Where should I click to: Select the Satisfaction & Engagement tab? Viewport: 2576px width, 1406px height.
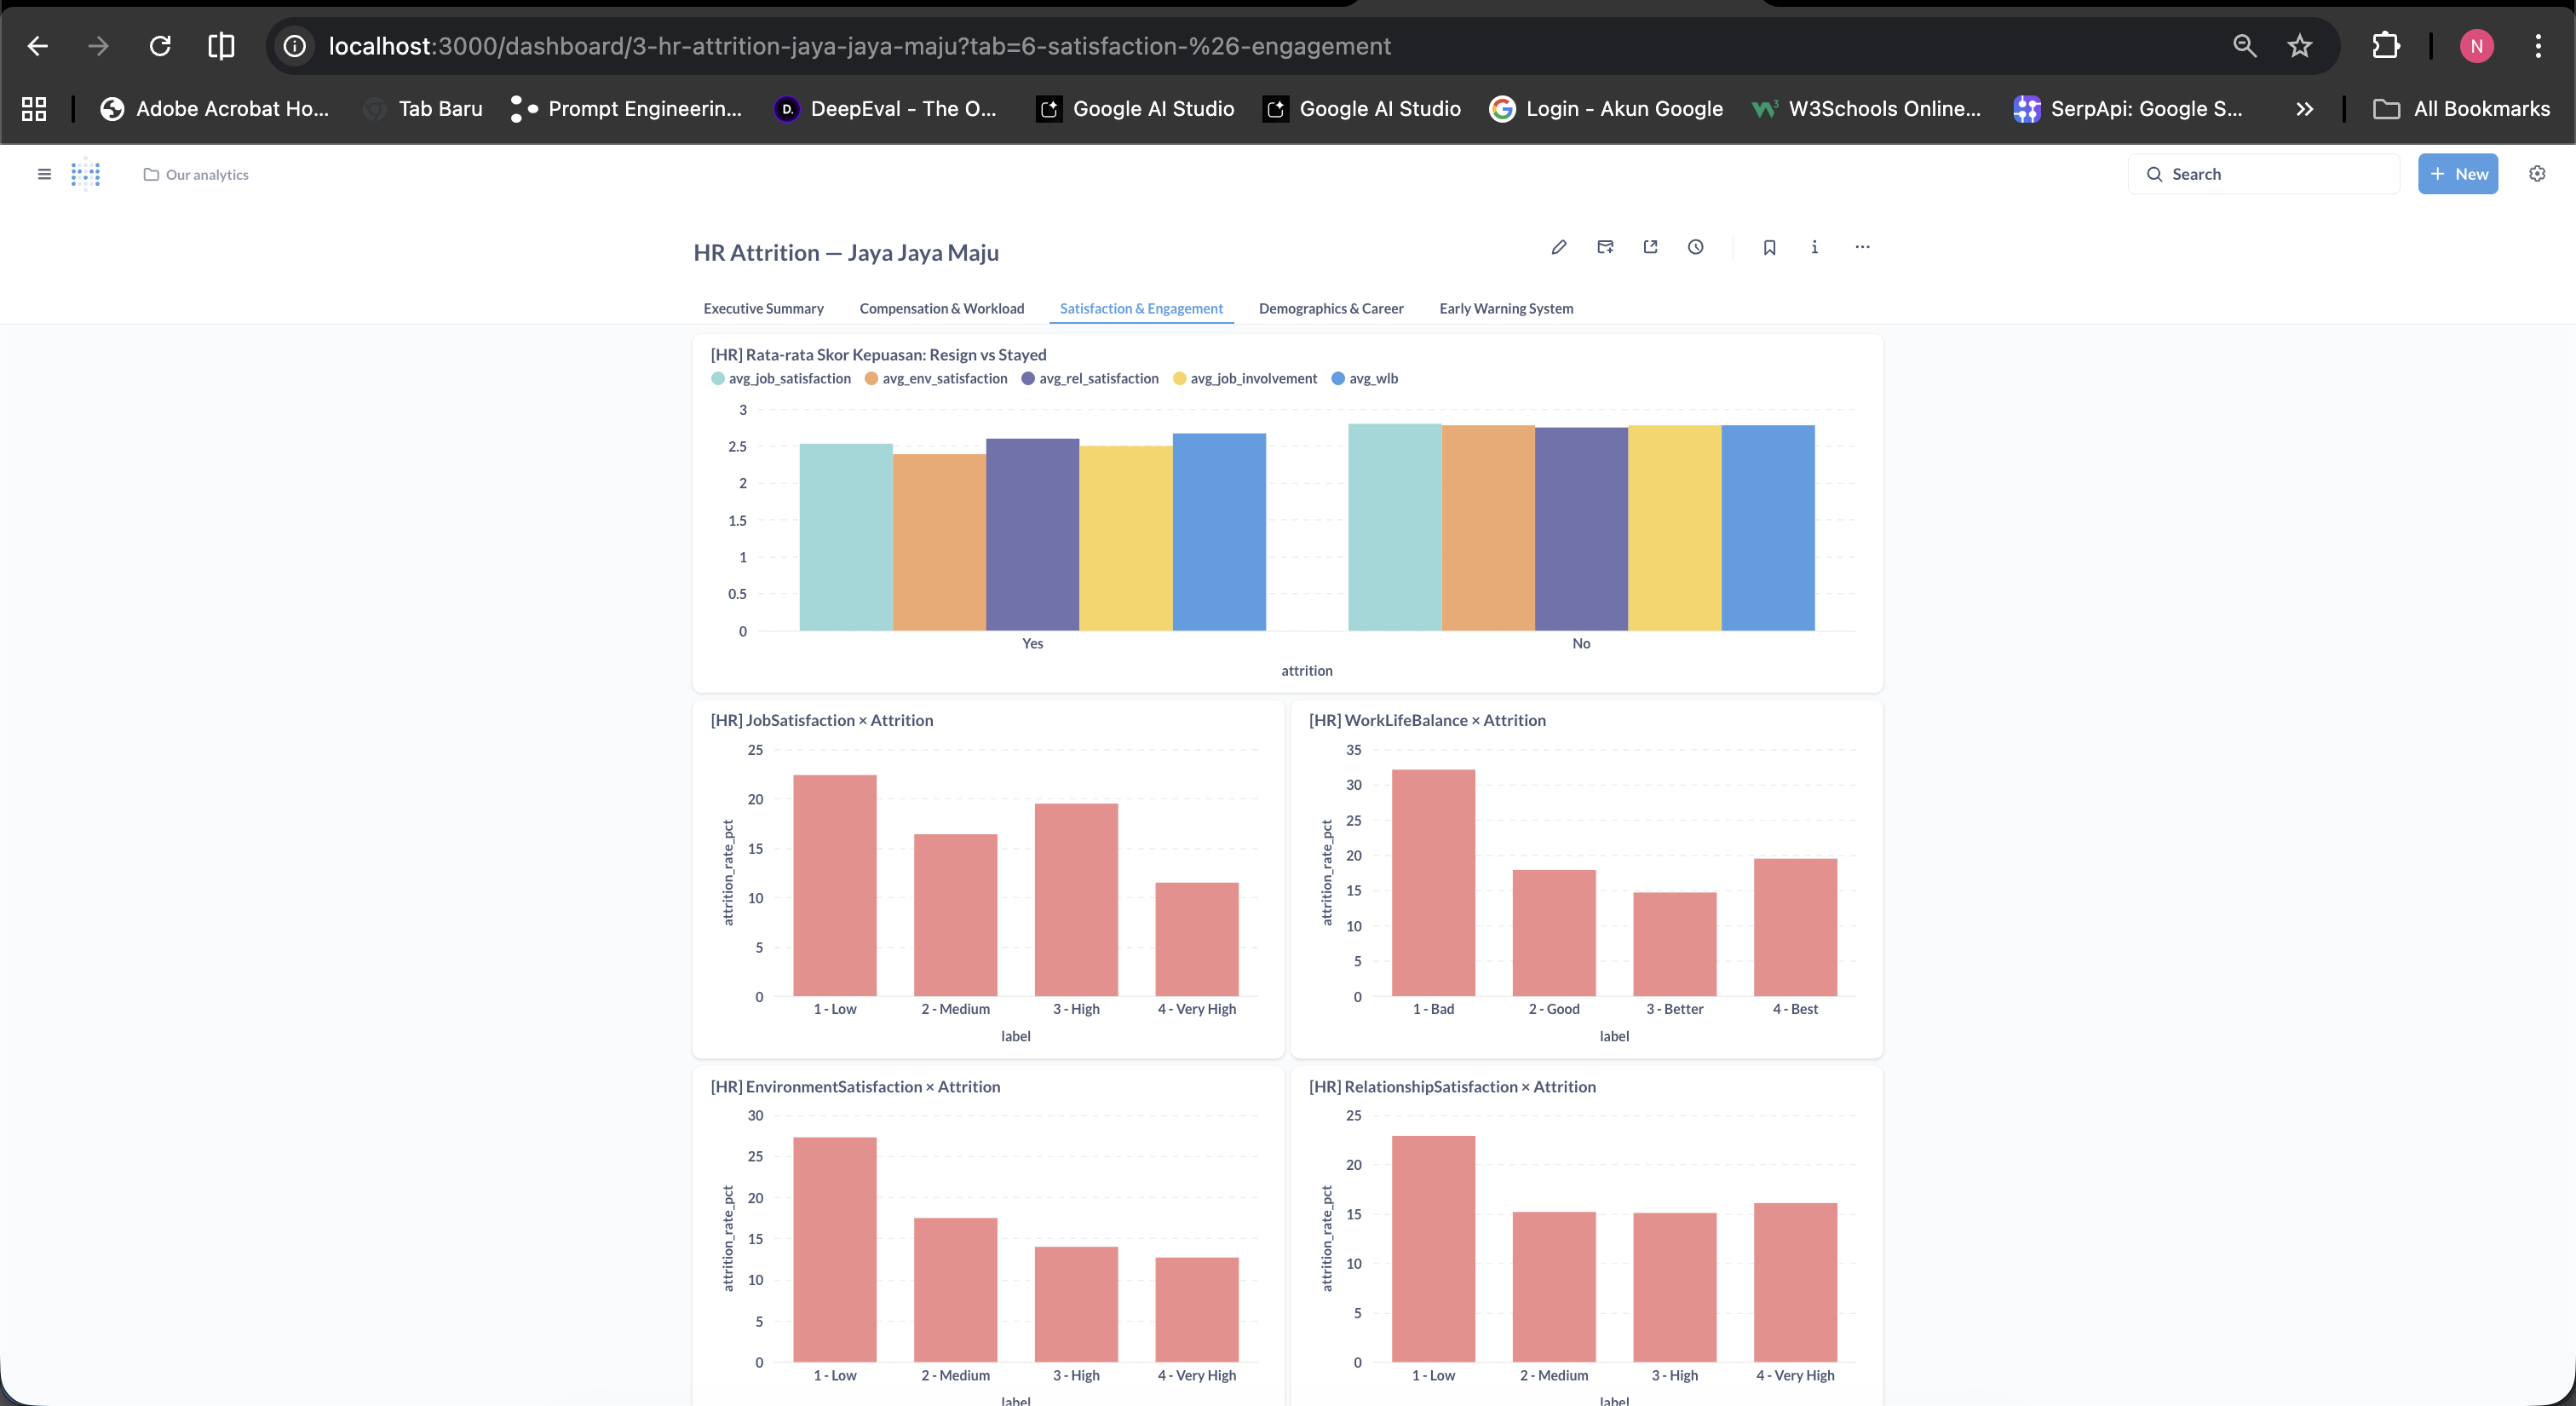click(x=1141, y=309)
